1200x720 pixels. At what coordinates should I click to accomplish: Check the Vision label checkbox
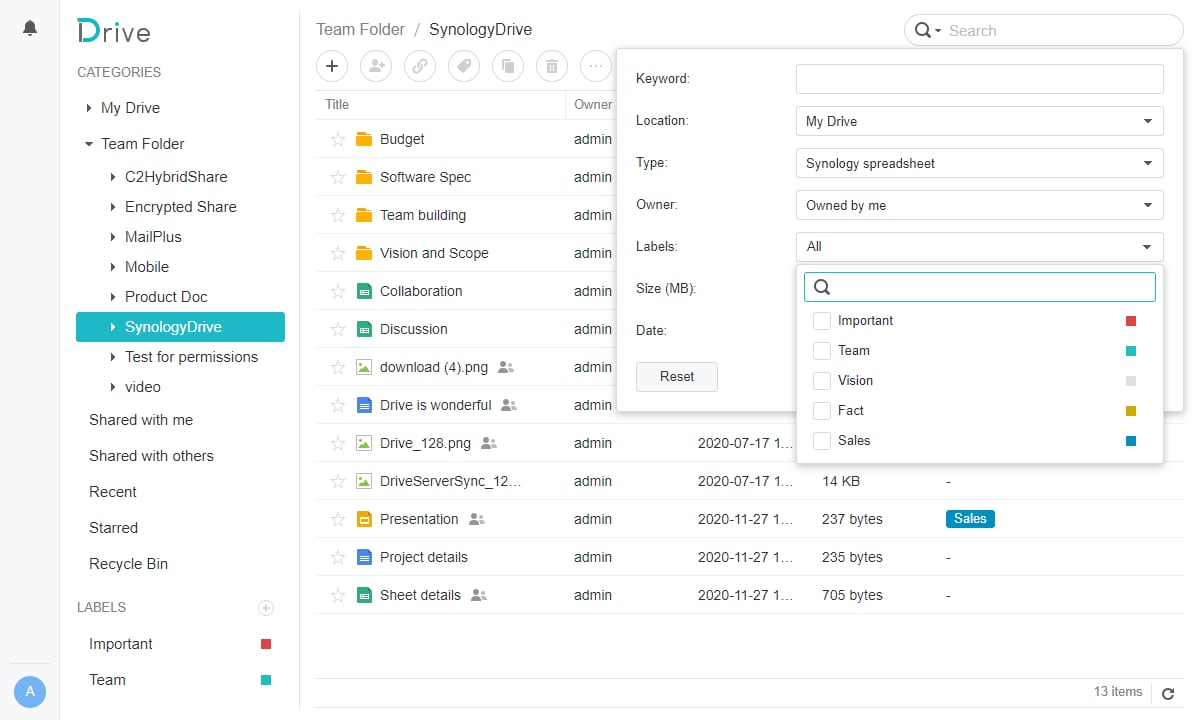tap(822, 381)
